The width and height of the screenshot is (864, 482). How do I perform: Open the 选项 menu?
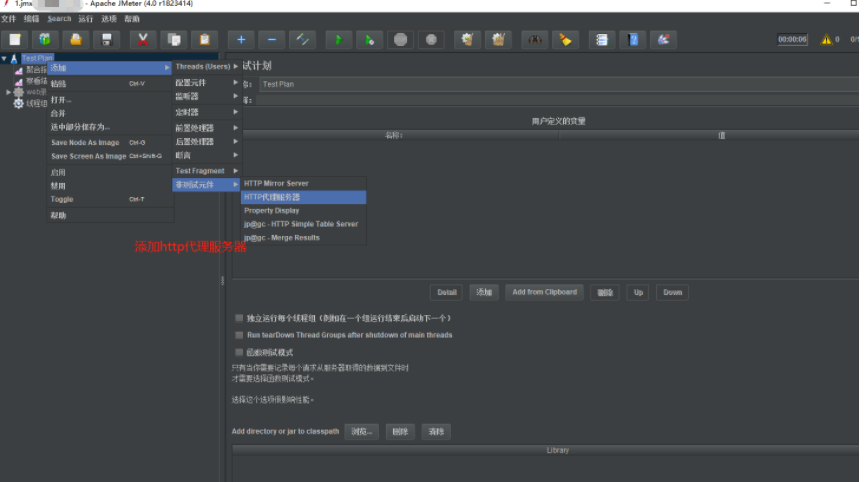pyautogui.click(x=109, y=19)
